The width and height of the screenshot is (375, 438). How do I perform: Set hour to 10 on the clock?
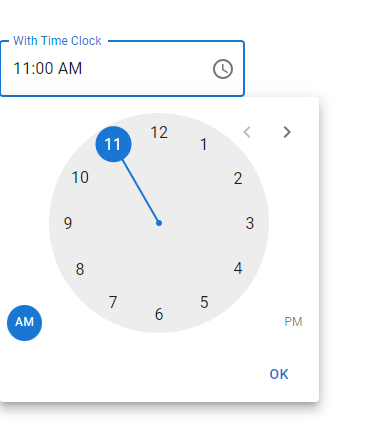tap(80, 177)
